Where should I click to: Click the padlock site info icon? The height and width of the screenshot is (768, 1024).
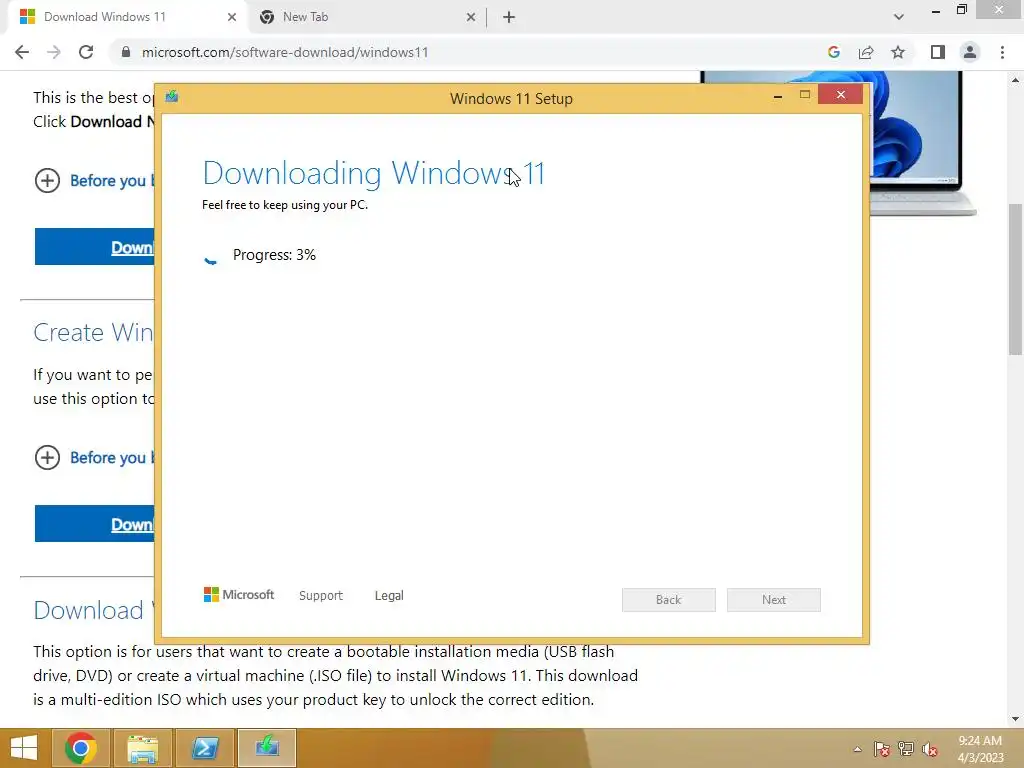(x=126, y=52)
